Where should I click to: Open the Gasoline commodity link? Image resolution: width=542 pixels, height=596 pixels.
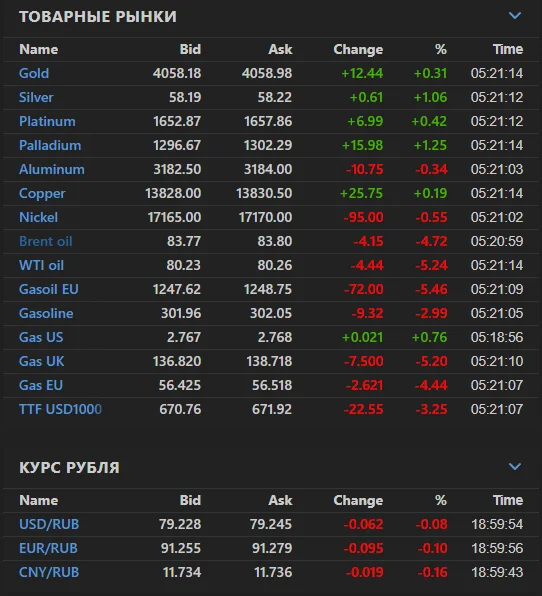pyautogui.click(x=46, y=313)
